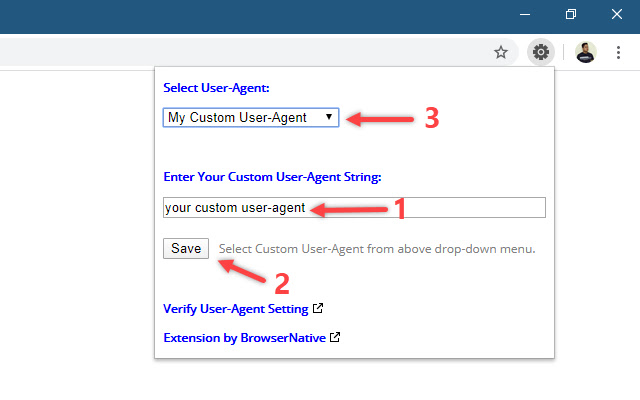640x400 pixels.
Task: Click the bookmark star icon
Action: point(501,52)
